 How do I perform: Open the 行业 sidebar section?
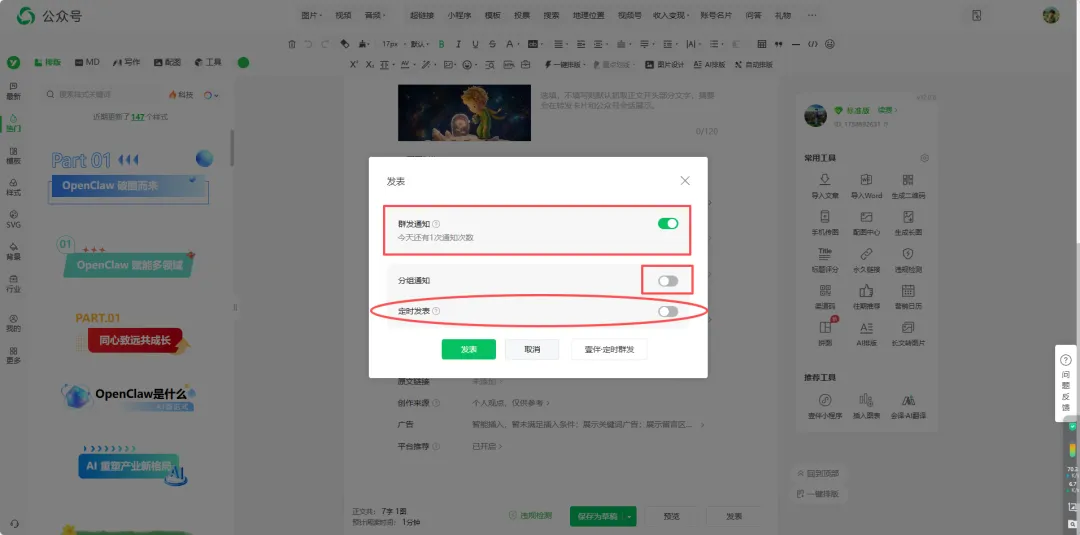click(14, 284)
